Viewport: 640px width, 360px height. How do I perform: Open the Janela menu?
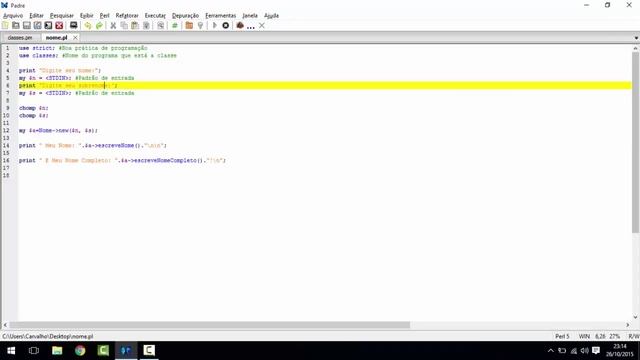pyautogui.click(x=250, y=16)
